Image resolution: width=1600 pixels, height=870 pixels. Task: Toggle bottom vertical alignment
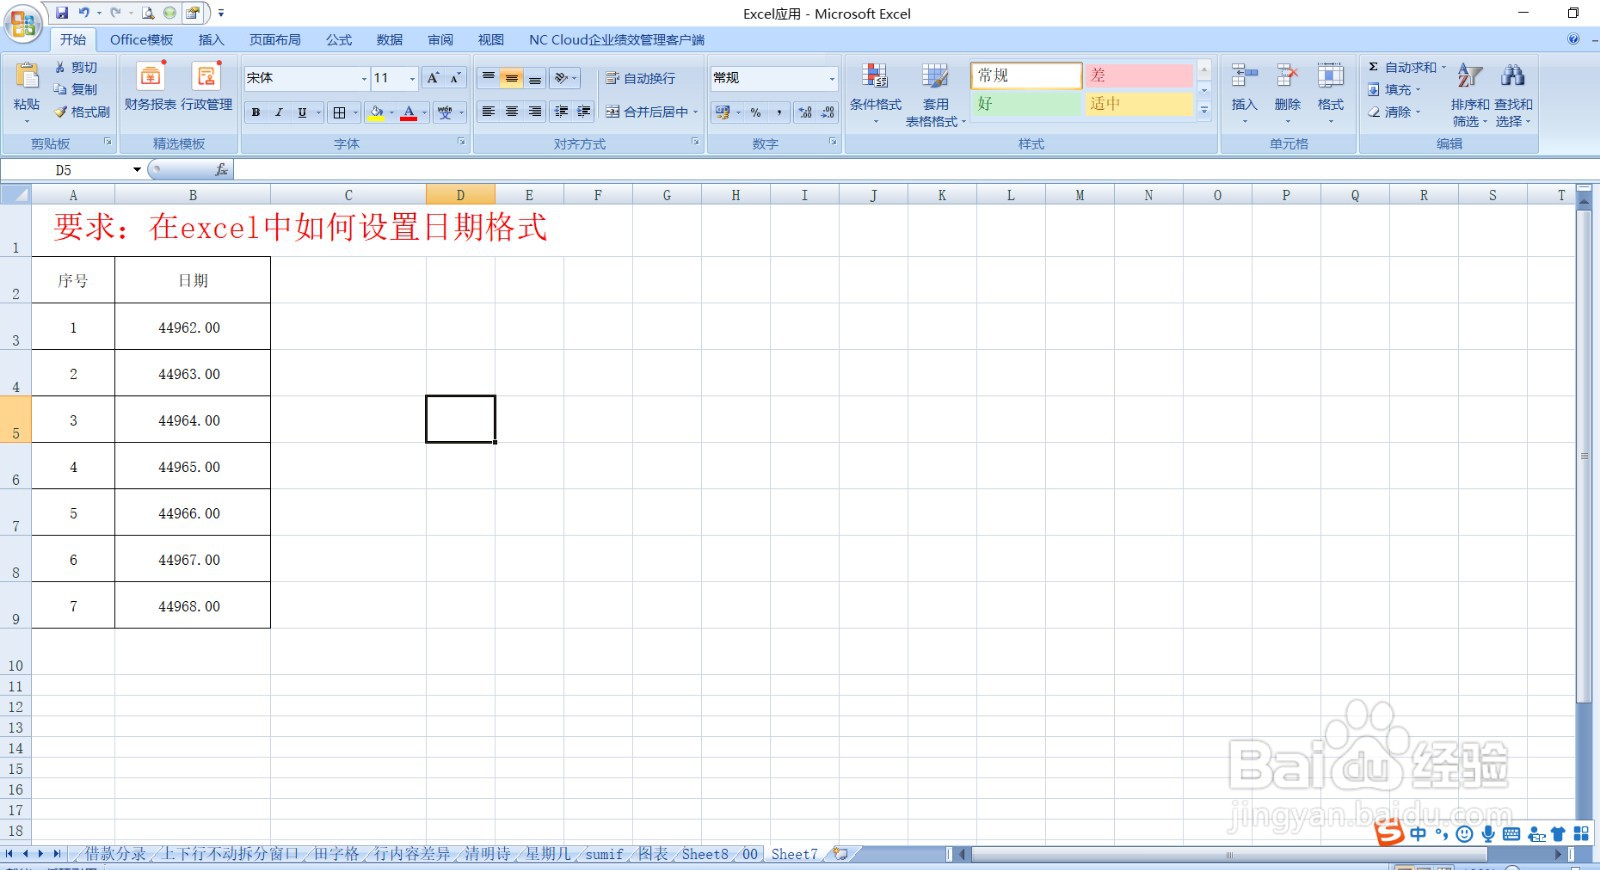click(535, 78)
